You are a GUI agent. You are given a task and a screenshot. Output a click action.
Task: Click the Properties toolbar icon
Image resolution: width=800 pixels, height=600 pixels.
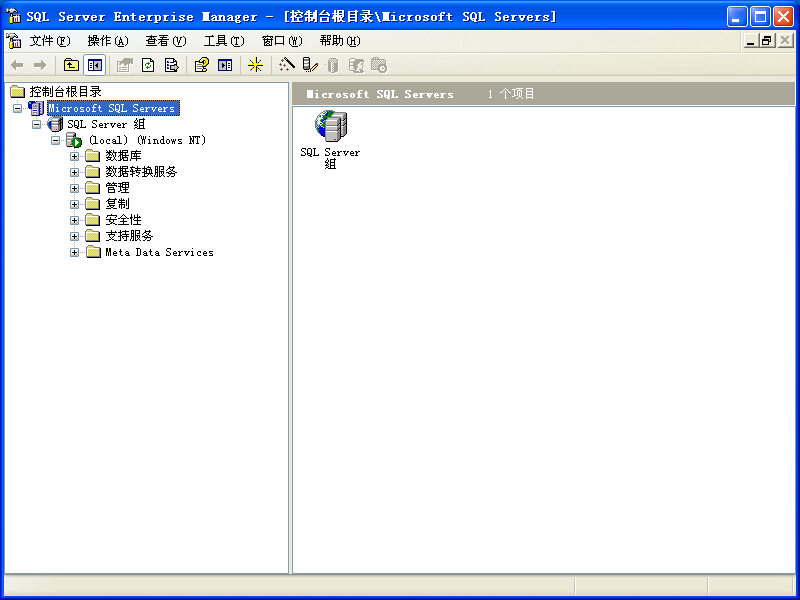click(124, 65)
